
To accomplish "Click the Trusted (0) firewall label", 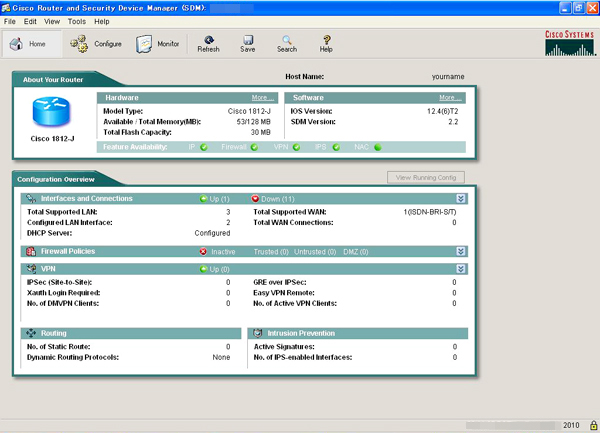I will tap(271, 252).
